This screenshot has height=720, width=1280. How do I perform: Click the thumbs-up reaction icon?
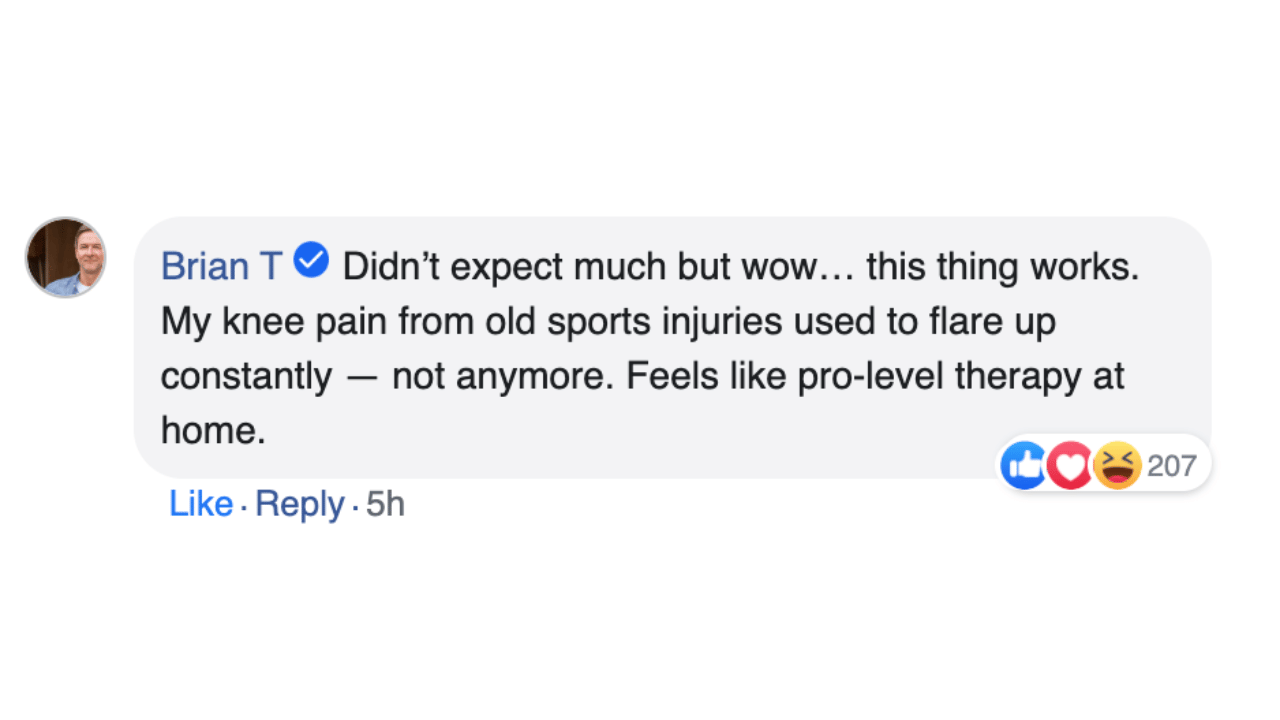point(1023,465)
